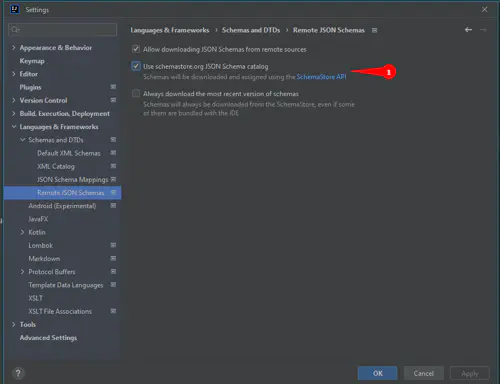
Task: Go back using the left arrow icon
Action: pos(468,30)
